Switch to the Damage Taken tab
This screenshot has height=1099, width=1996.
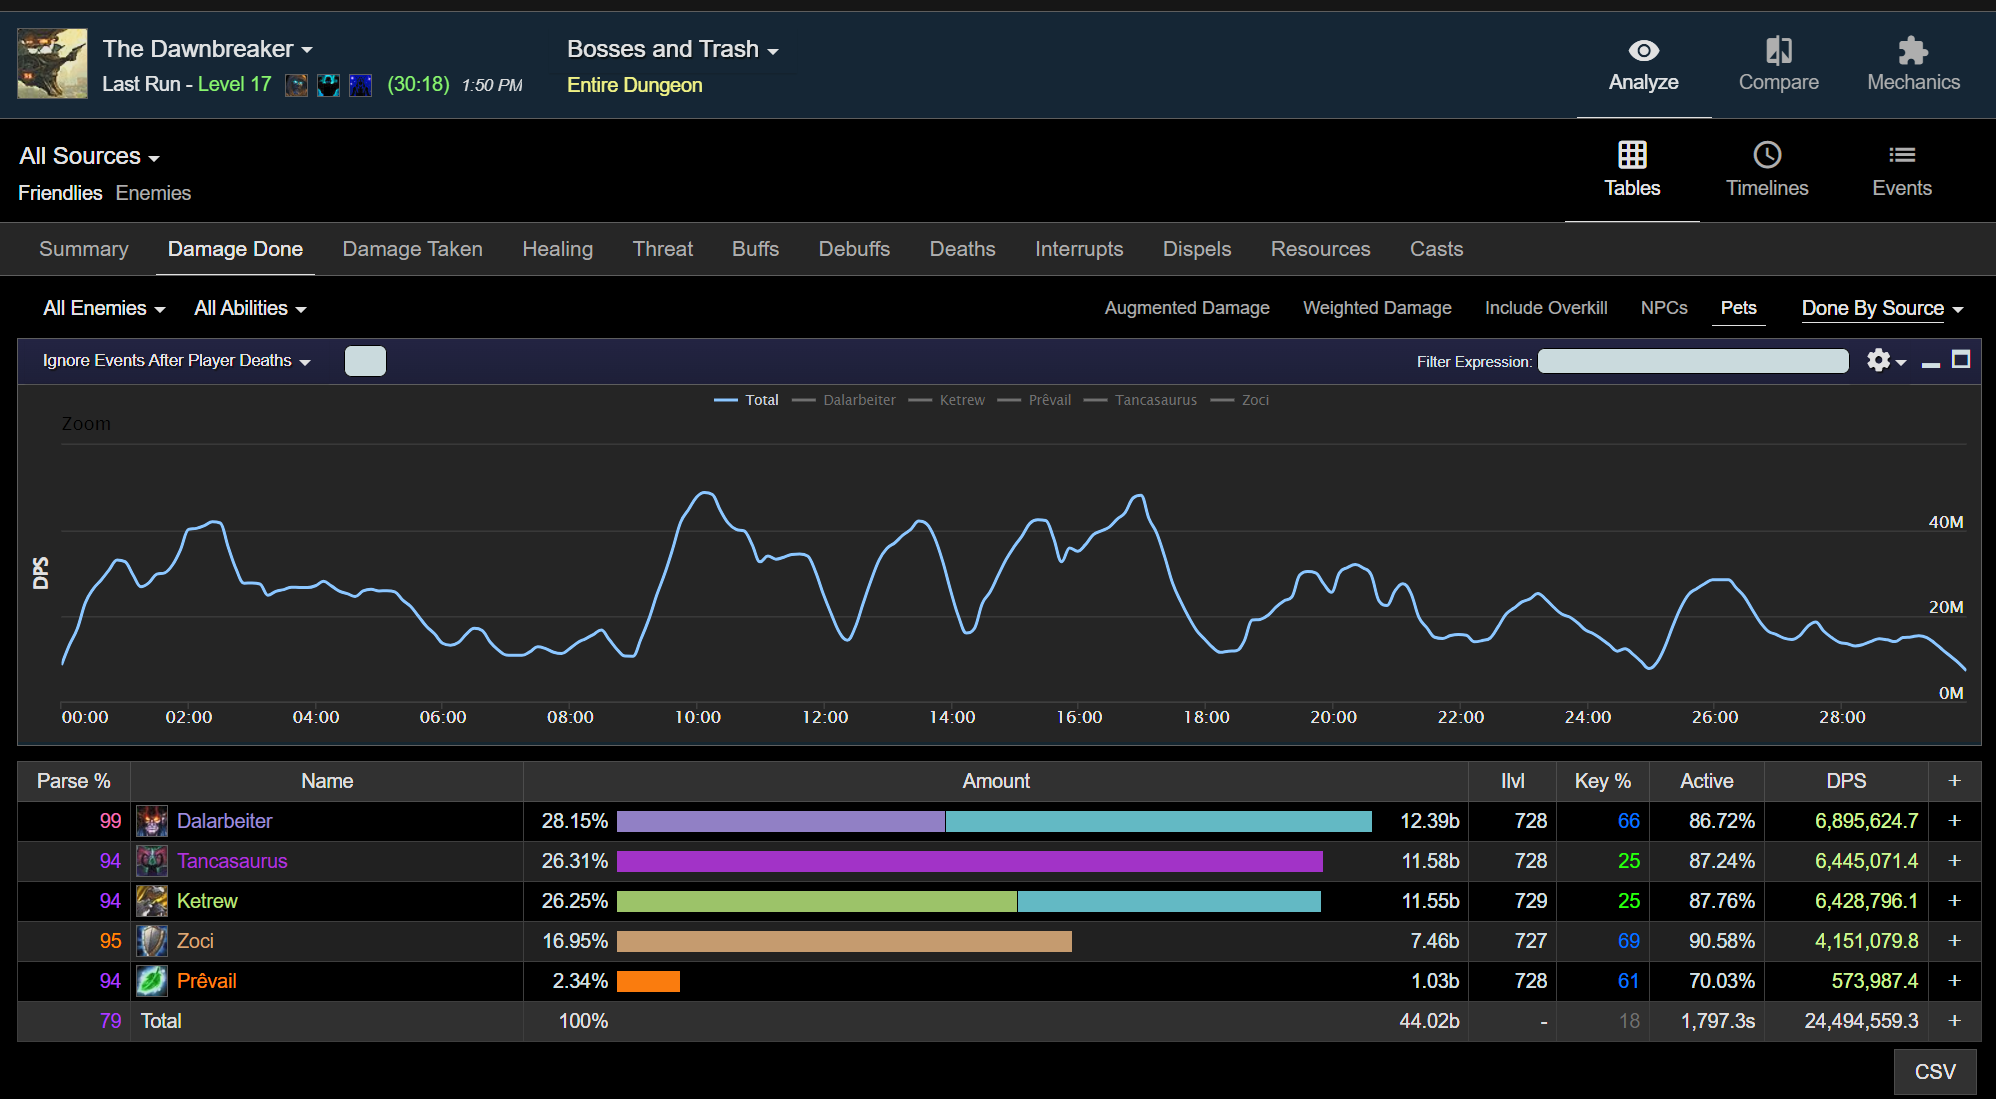(412, 249)
